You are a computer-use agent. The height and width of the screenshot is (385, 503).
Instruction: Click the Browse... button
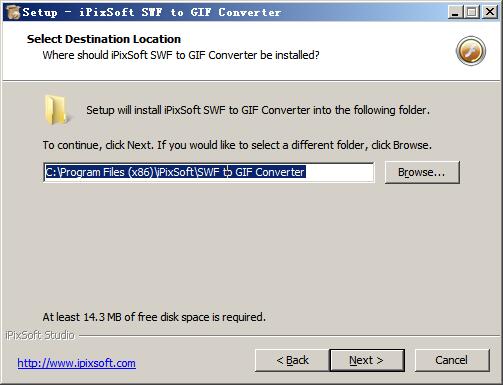(422, 172)
